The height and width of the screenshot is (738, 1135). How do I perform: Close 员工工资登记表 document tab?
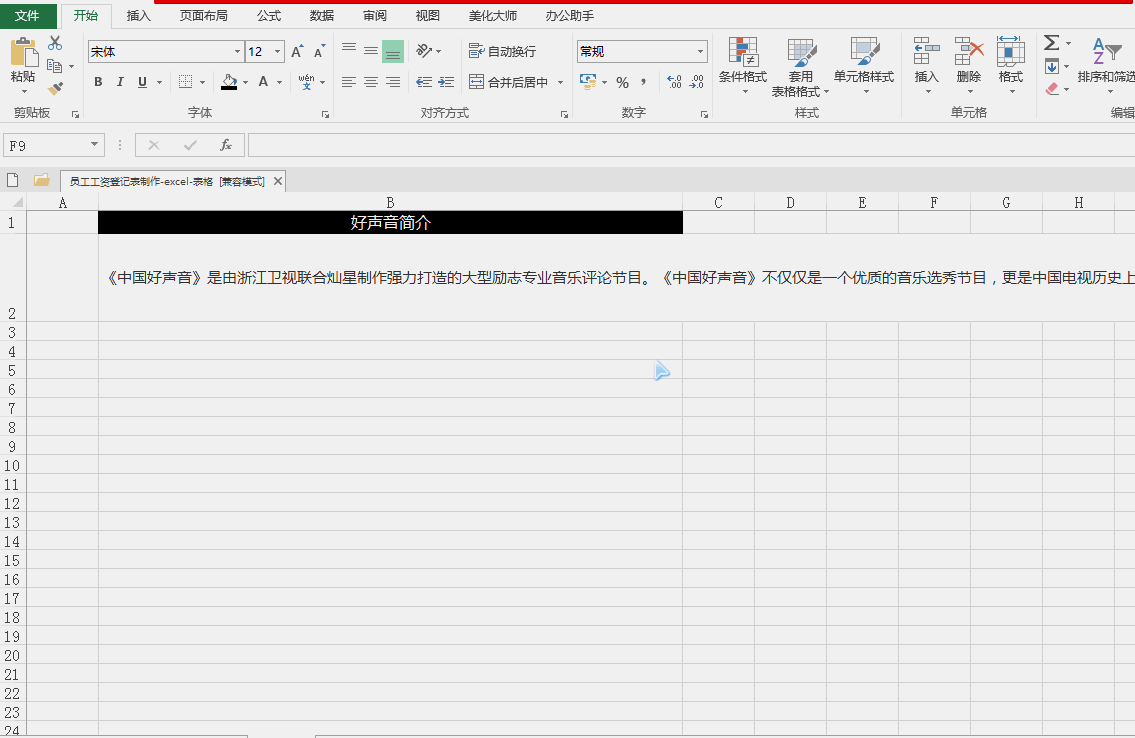tap(278, 181)
